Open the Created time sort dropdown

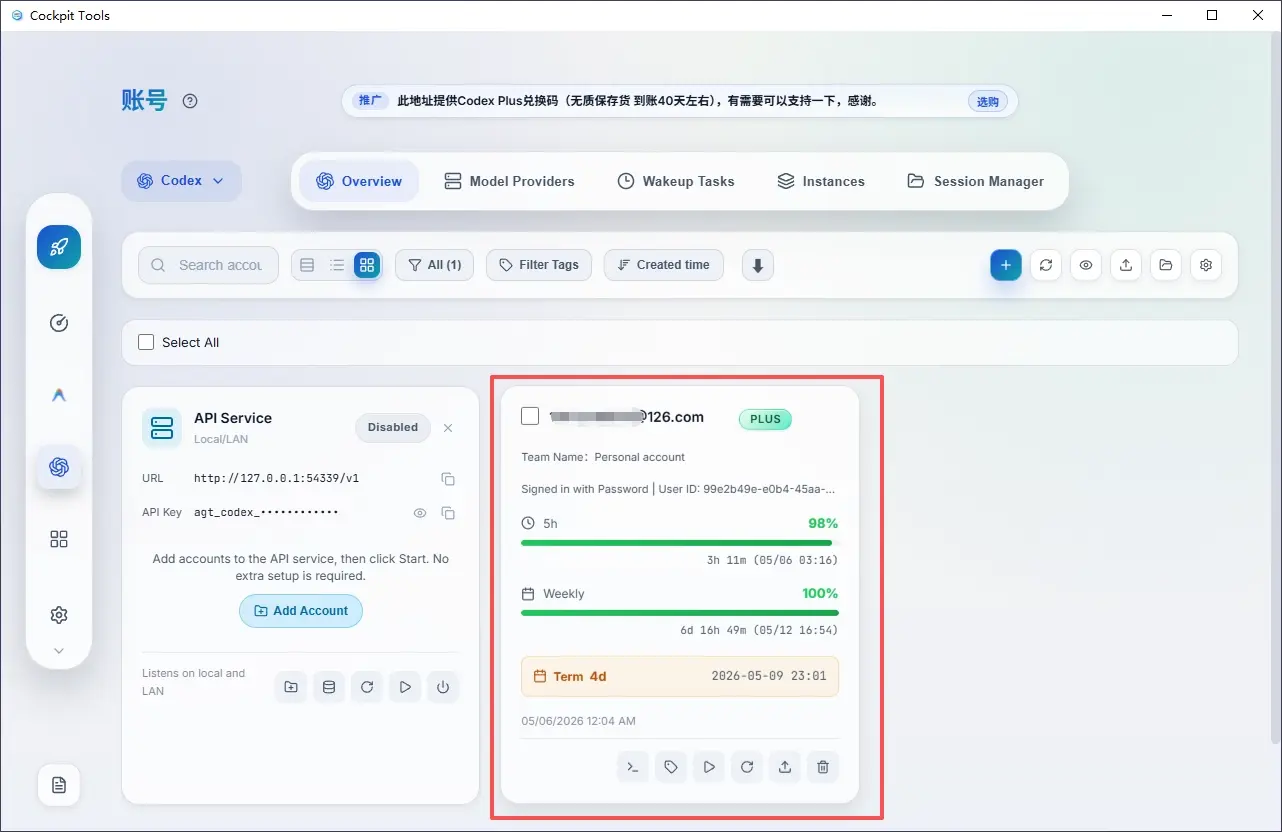(664, 265)
